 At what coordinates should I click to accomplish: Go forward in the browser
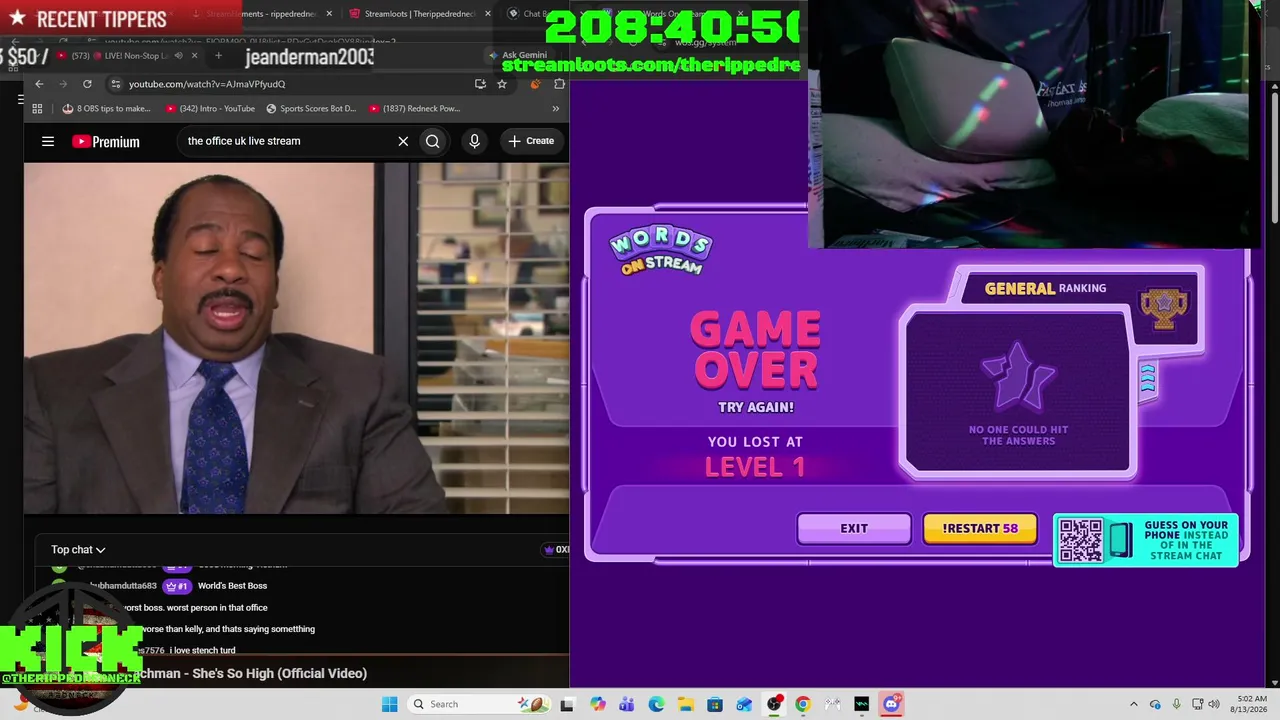pyautogui.click(x=63, y=84)
